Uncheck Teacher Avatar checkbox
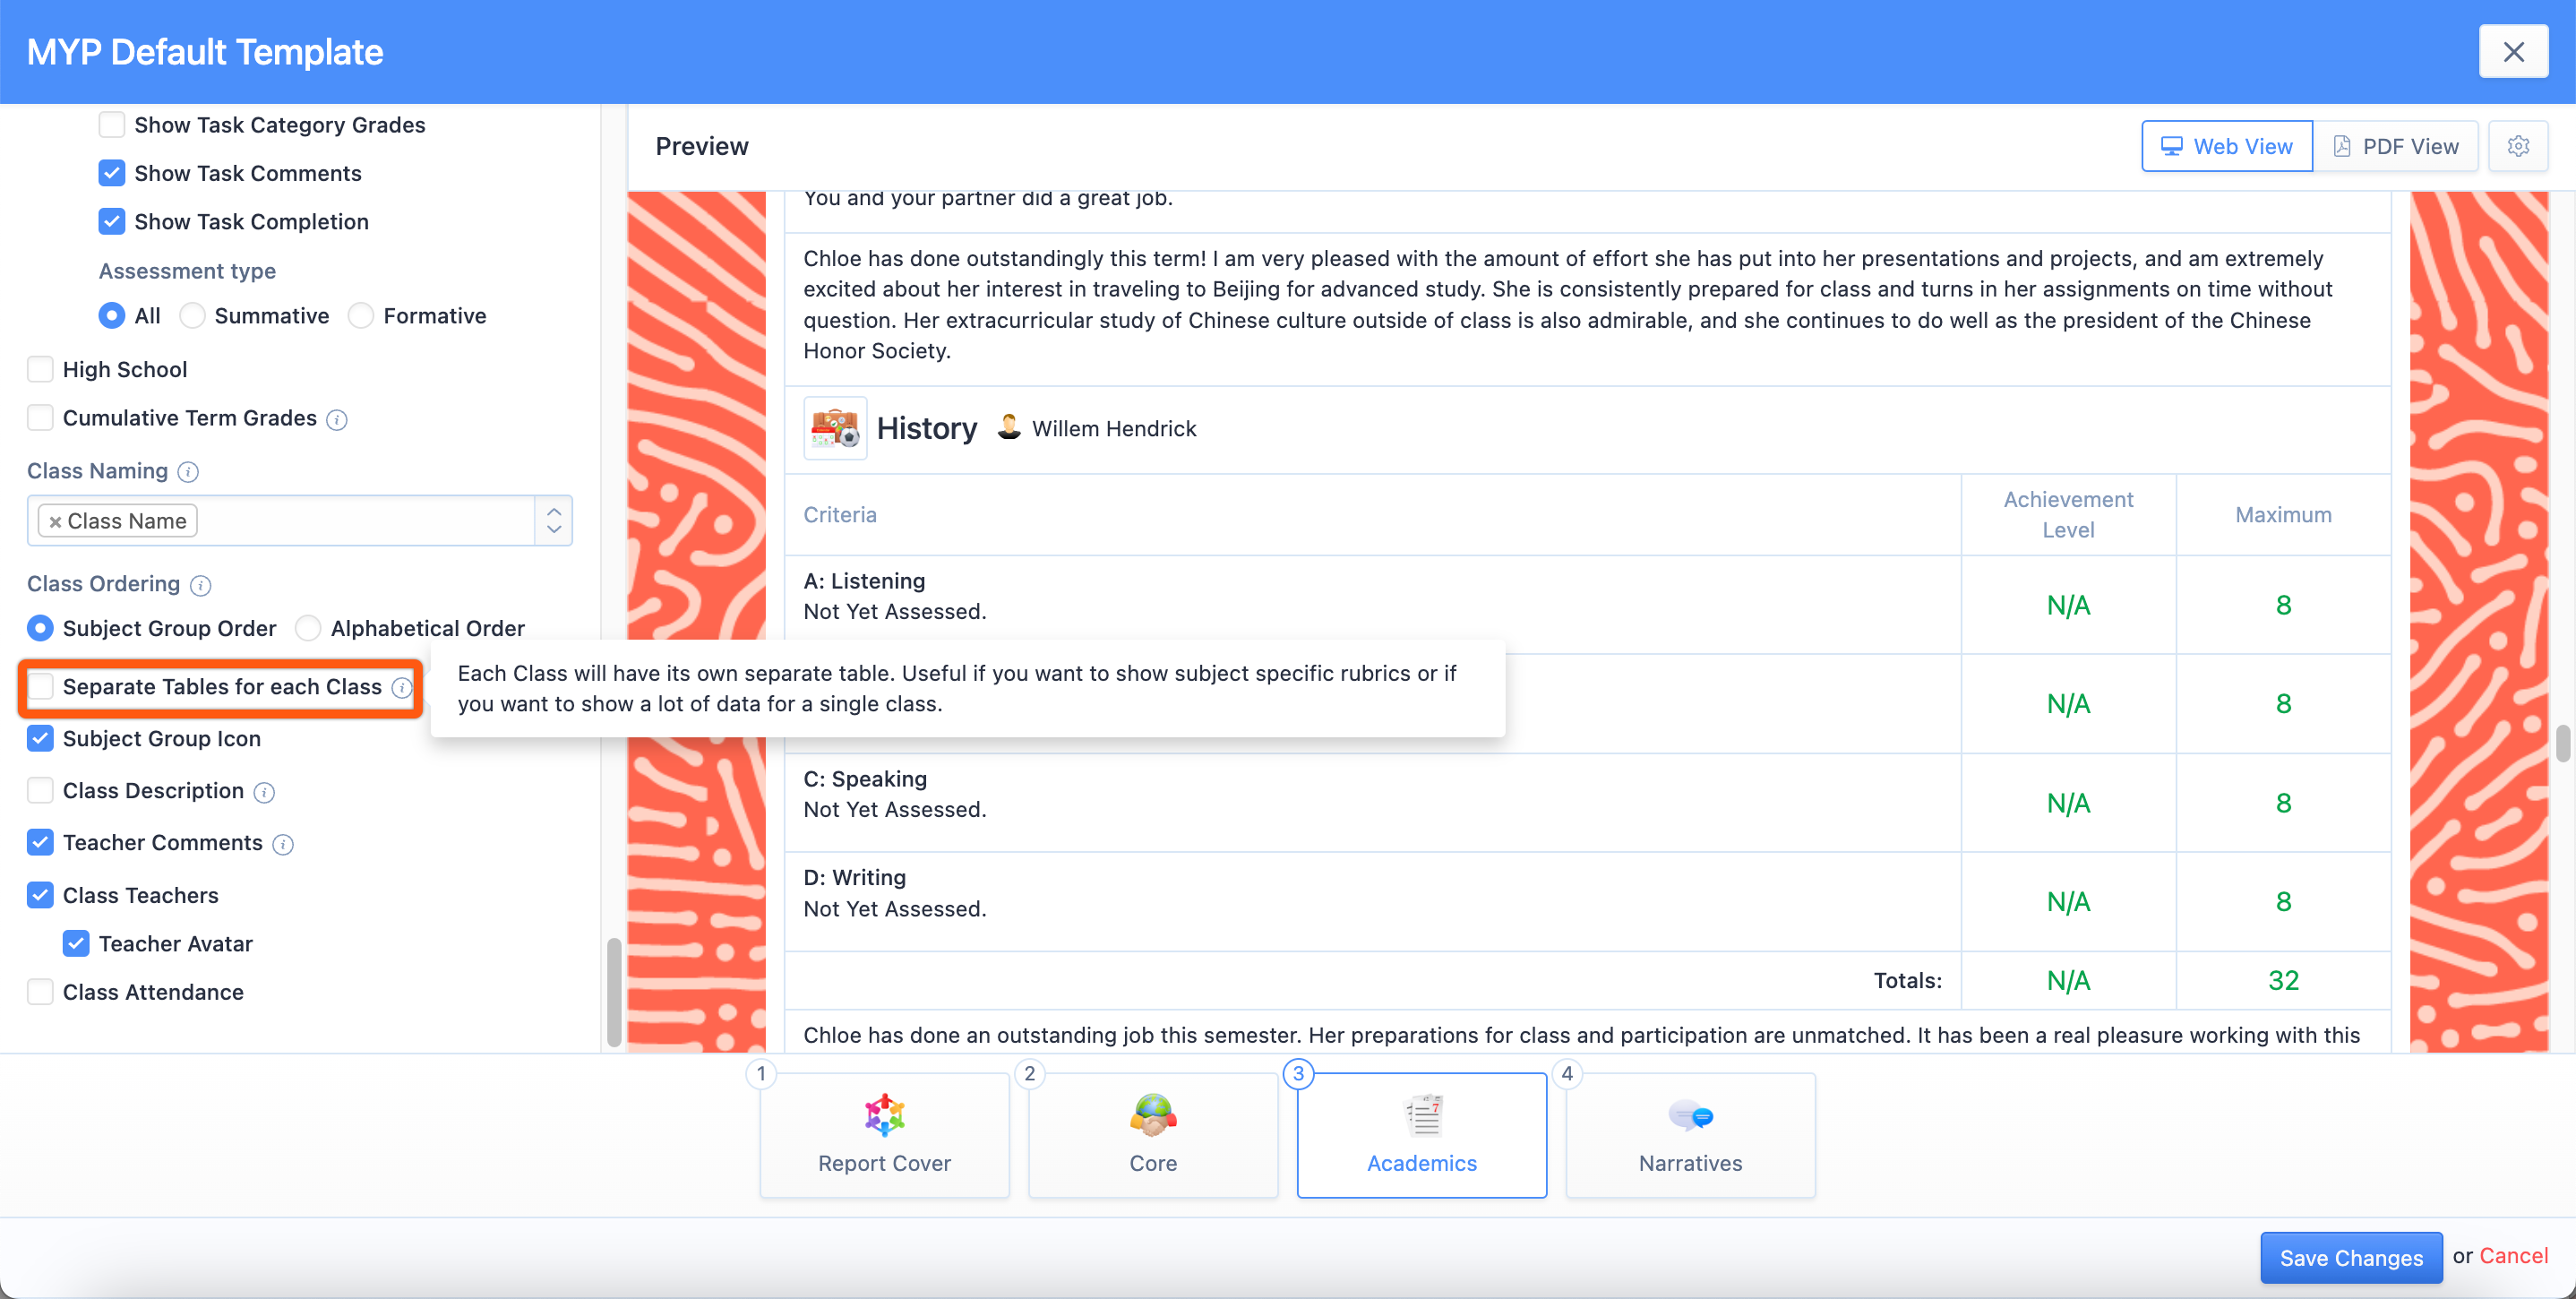Viewport: 2576px width, 1299px height. 76,944
